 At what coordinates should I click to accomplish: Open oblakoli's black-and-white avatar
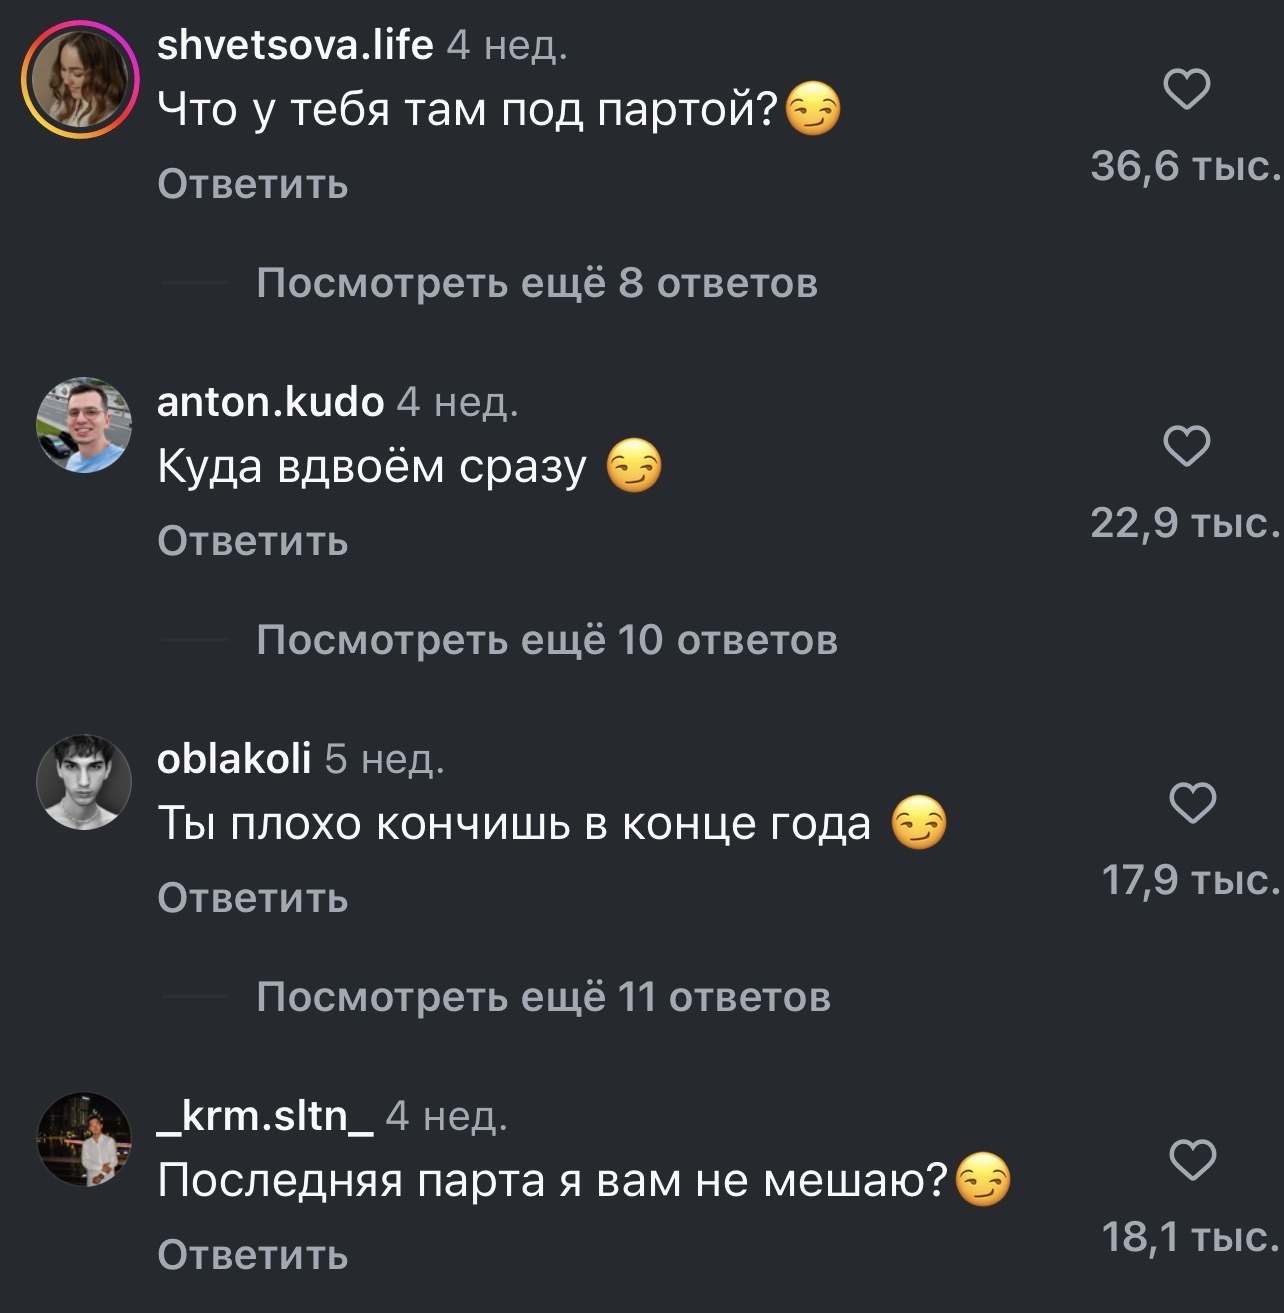84,782
